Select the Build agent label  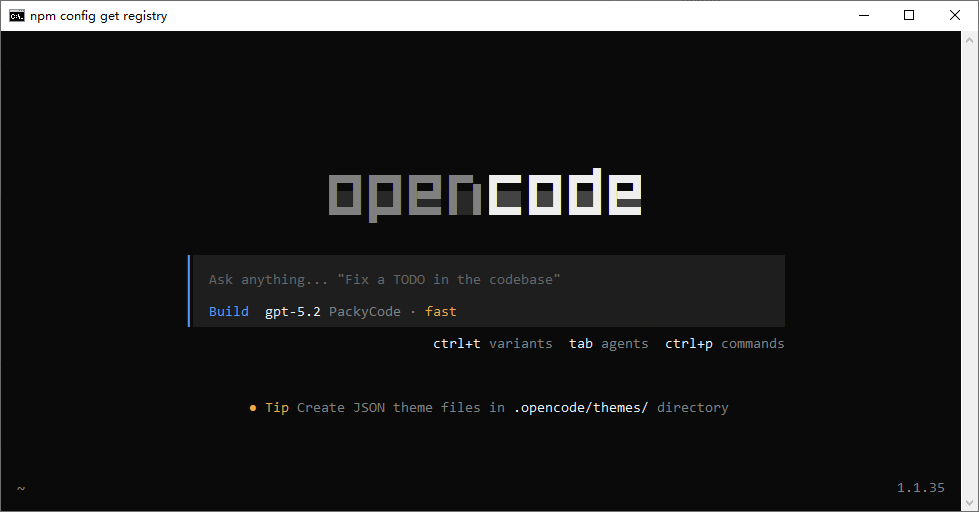(x=229, y=312)
